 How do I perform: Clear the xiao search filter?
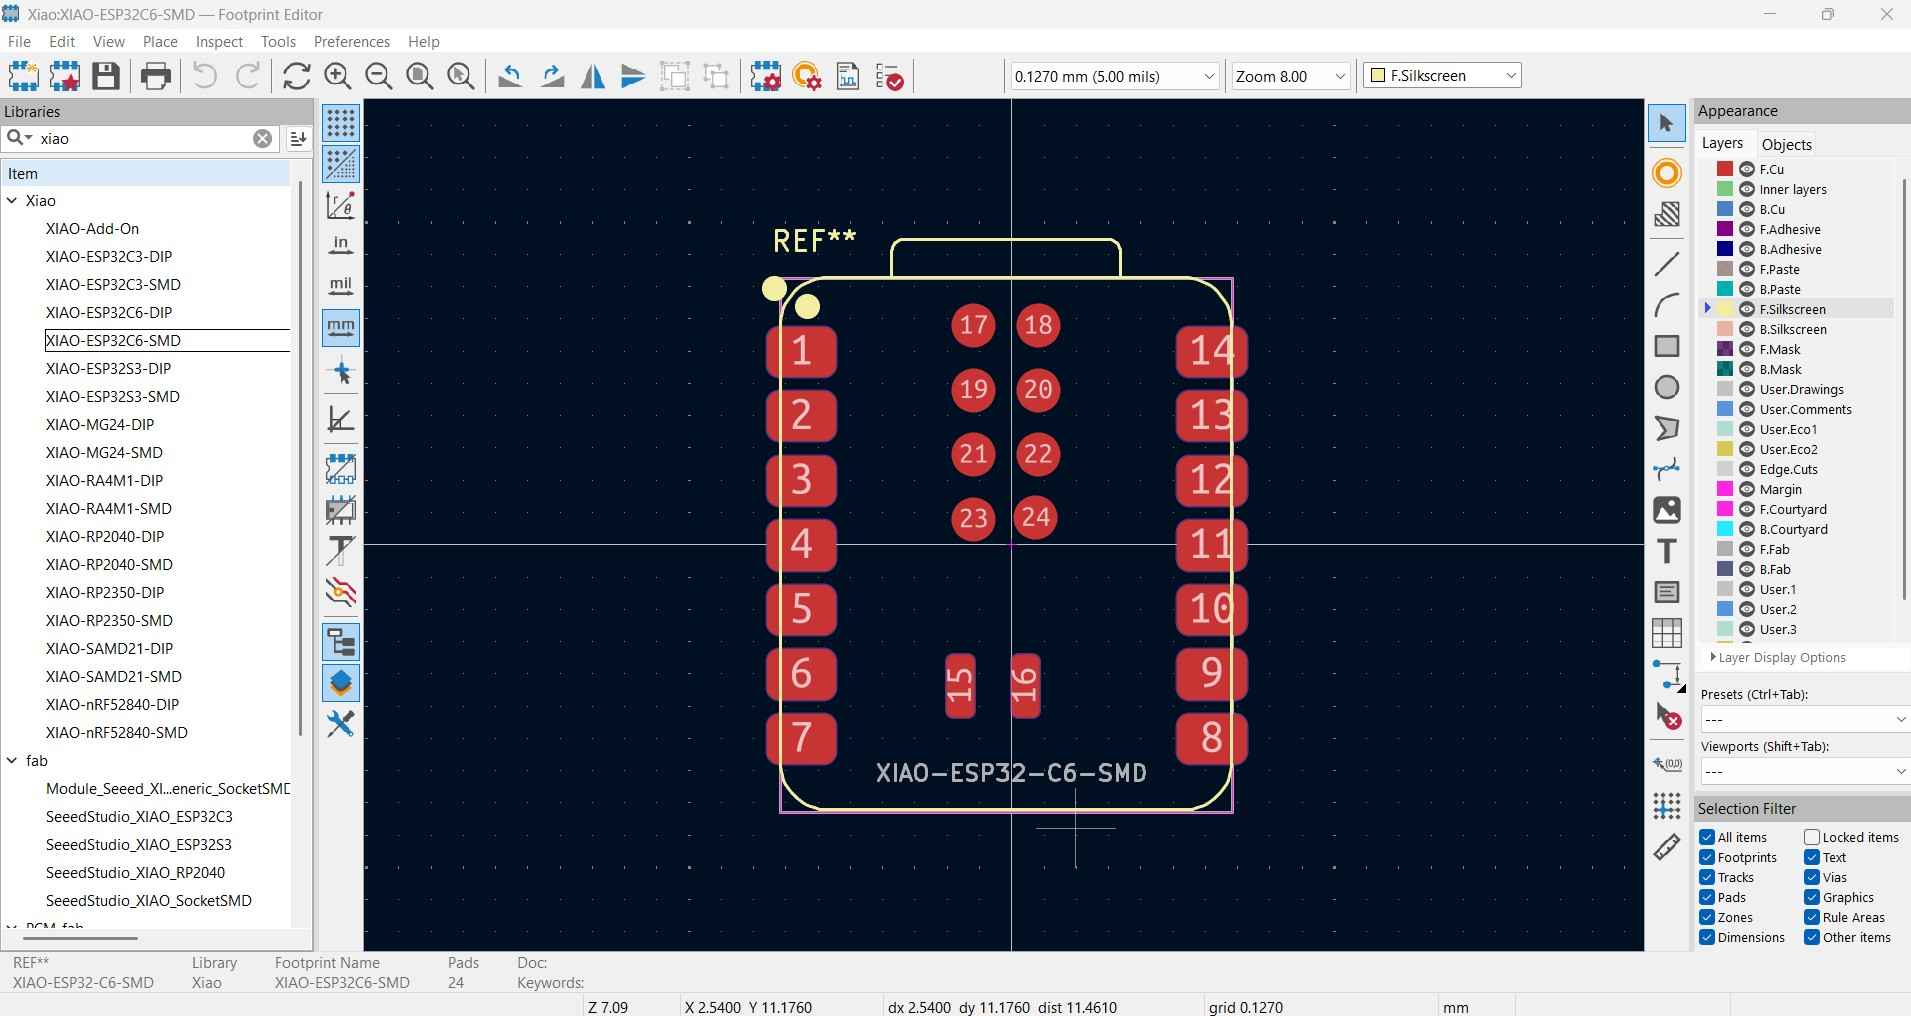tap(262, 139)
